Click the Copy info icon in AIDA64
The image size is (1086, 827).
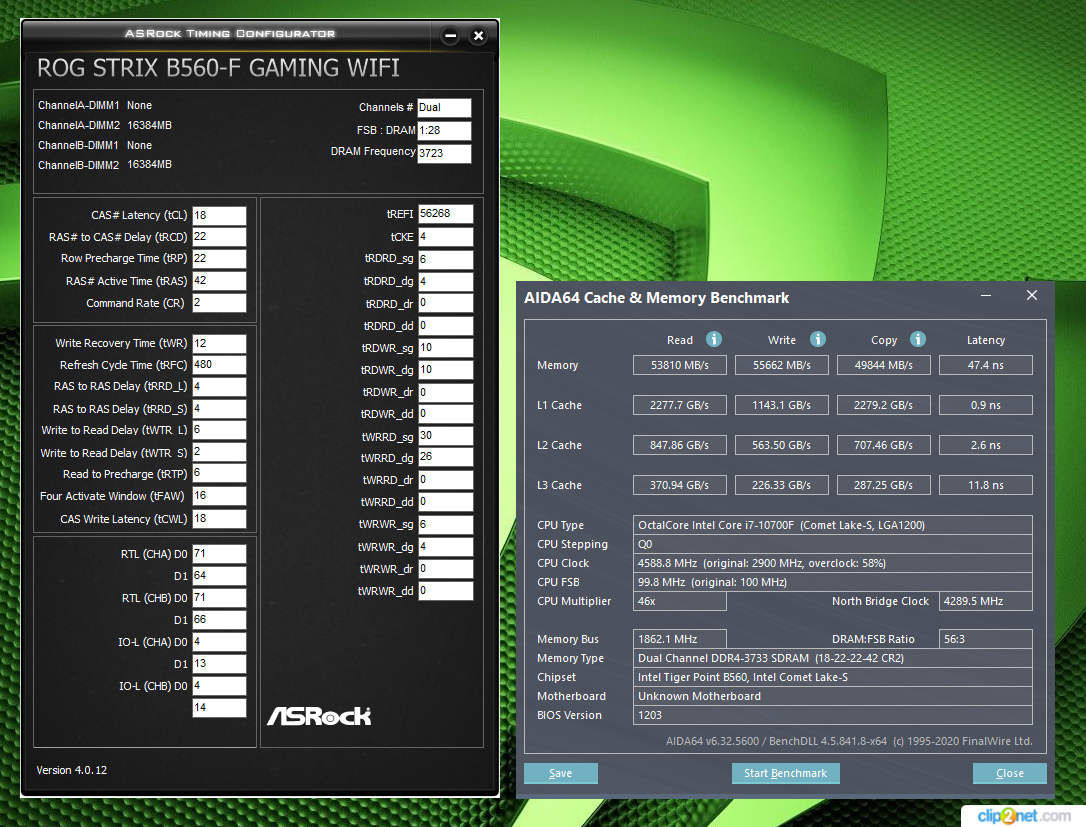[918, 339]
